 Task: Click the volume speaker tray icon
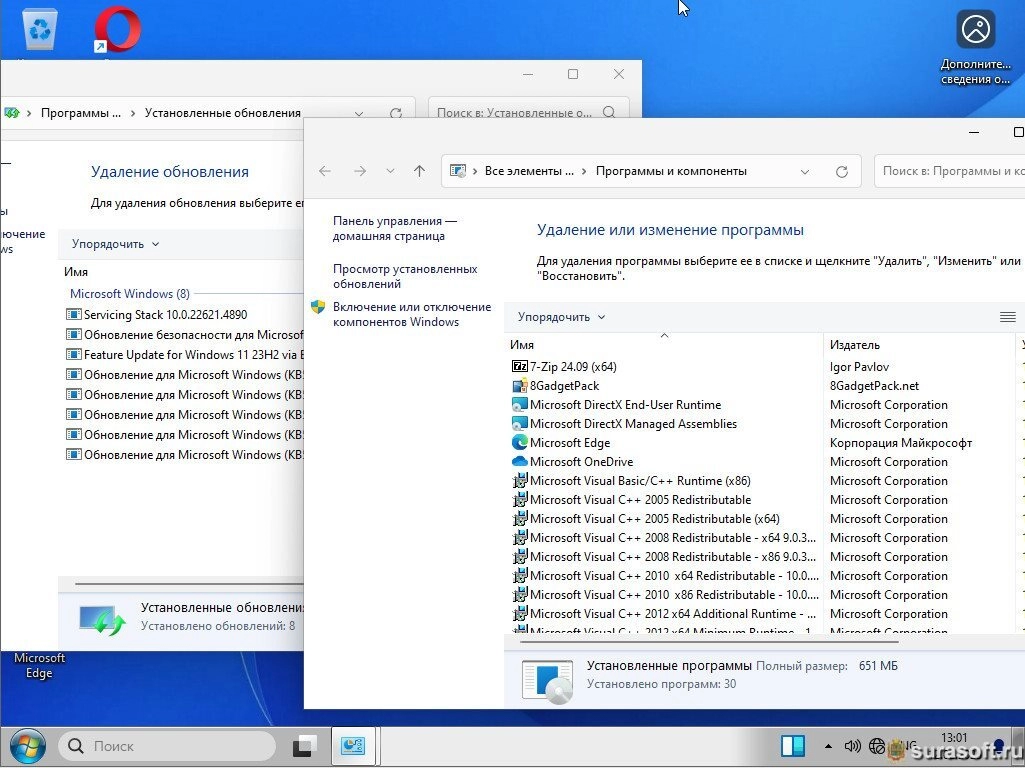pyautogui.click(x=852, y=746)
